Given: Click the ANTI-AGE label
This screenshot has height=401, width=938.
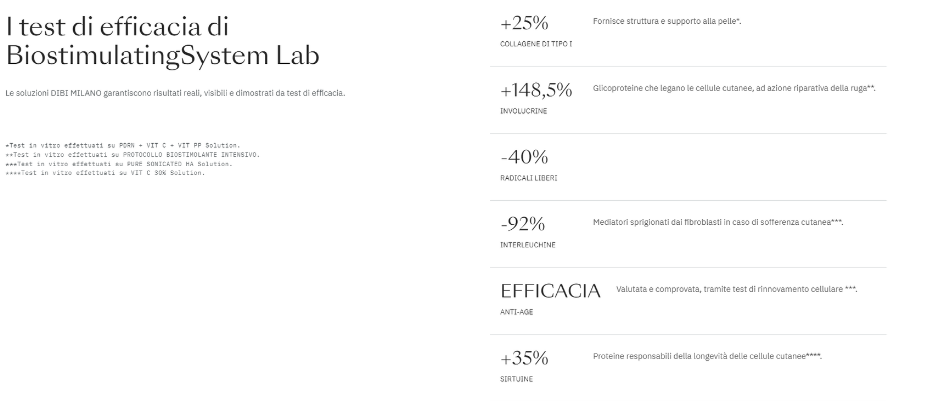Looking at the screenshot, I should click(517, 312).
